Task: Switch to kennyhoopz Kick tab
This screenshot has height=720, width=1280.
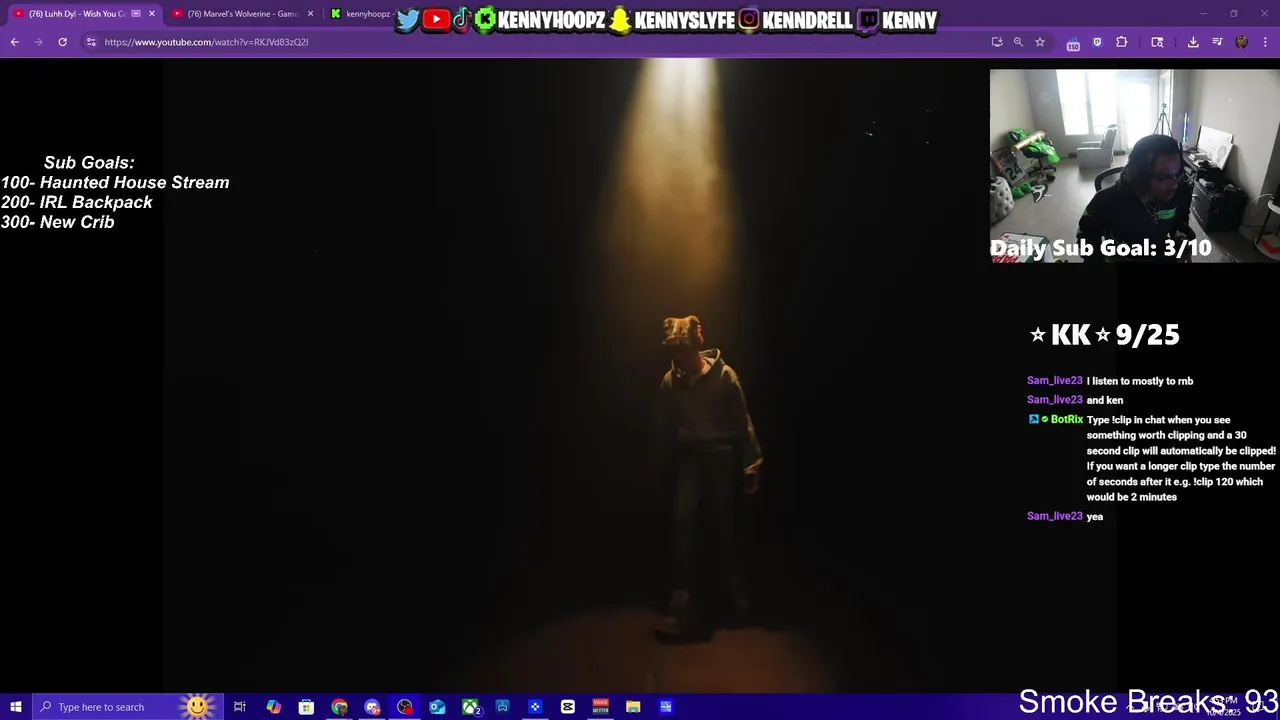Action: (x=360, y=14)
